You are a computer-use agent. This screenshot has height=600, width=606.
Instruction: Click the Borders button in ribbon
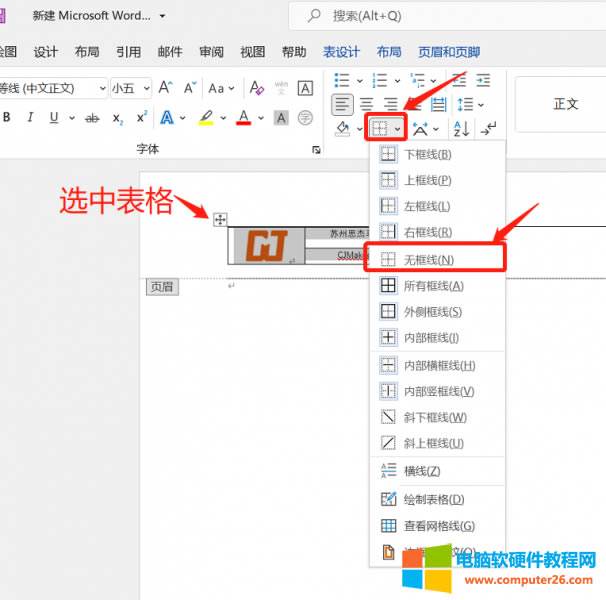(x=380, y=128)
